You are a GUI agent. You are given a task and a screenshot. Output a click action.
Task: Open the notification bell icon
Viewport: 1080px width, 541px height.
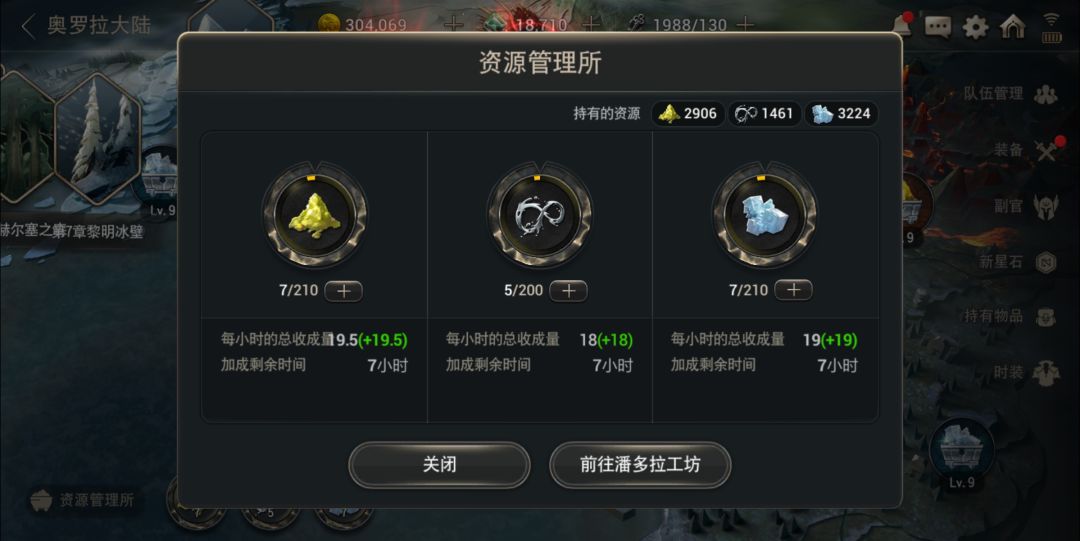click(x=902, y=25)
